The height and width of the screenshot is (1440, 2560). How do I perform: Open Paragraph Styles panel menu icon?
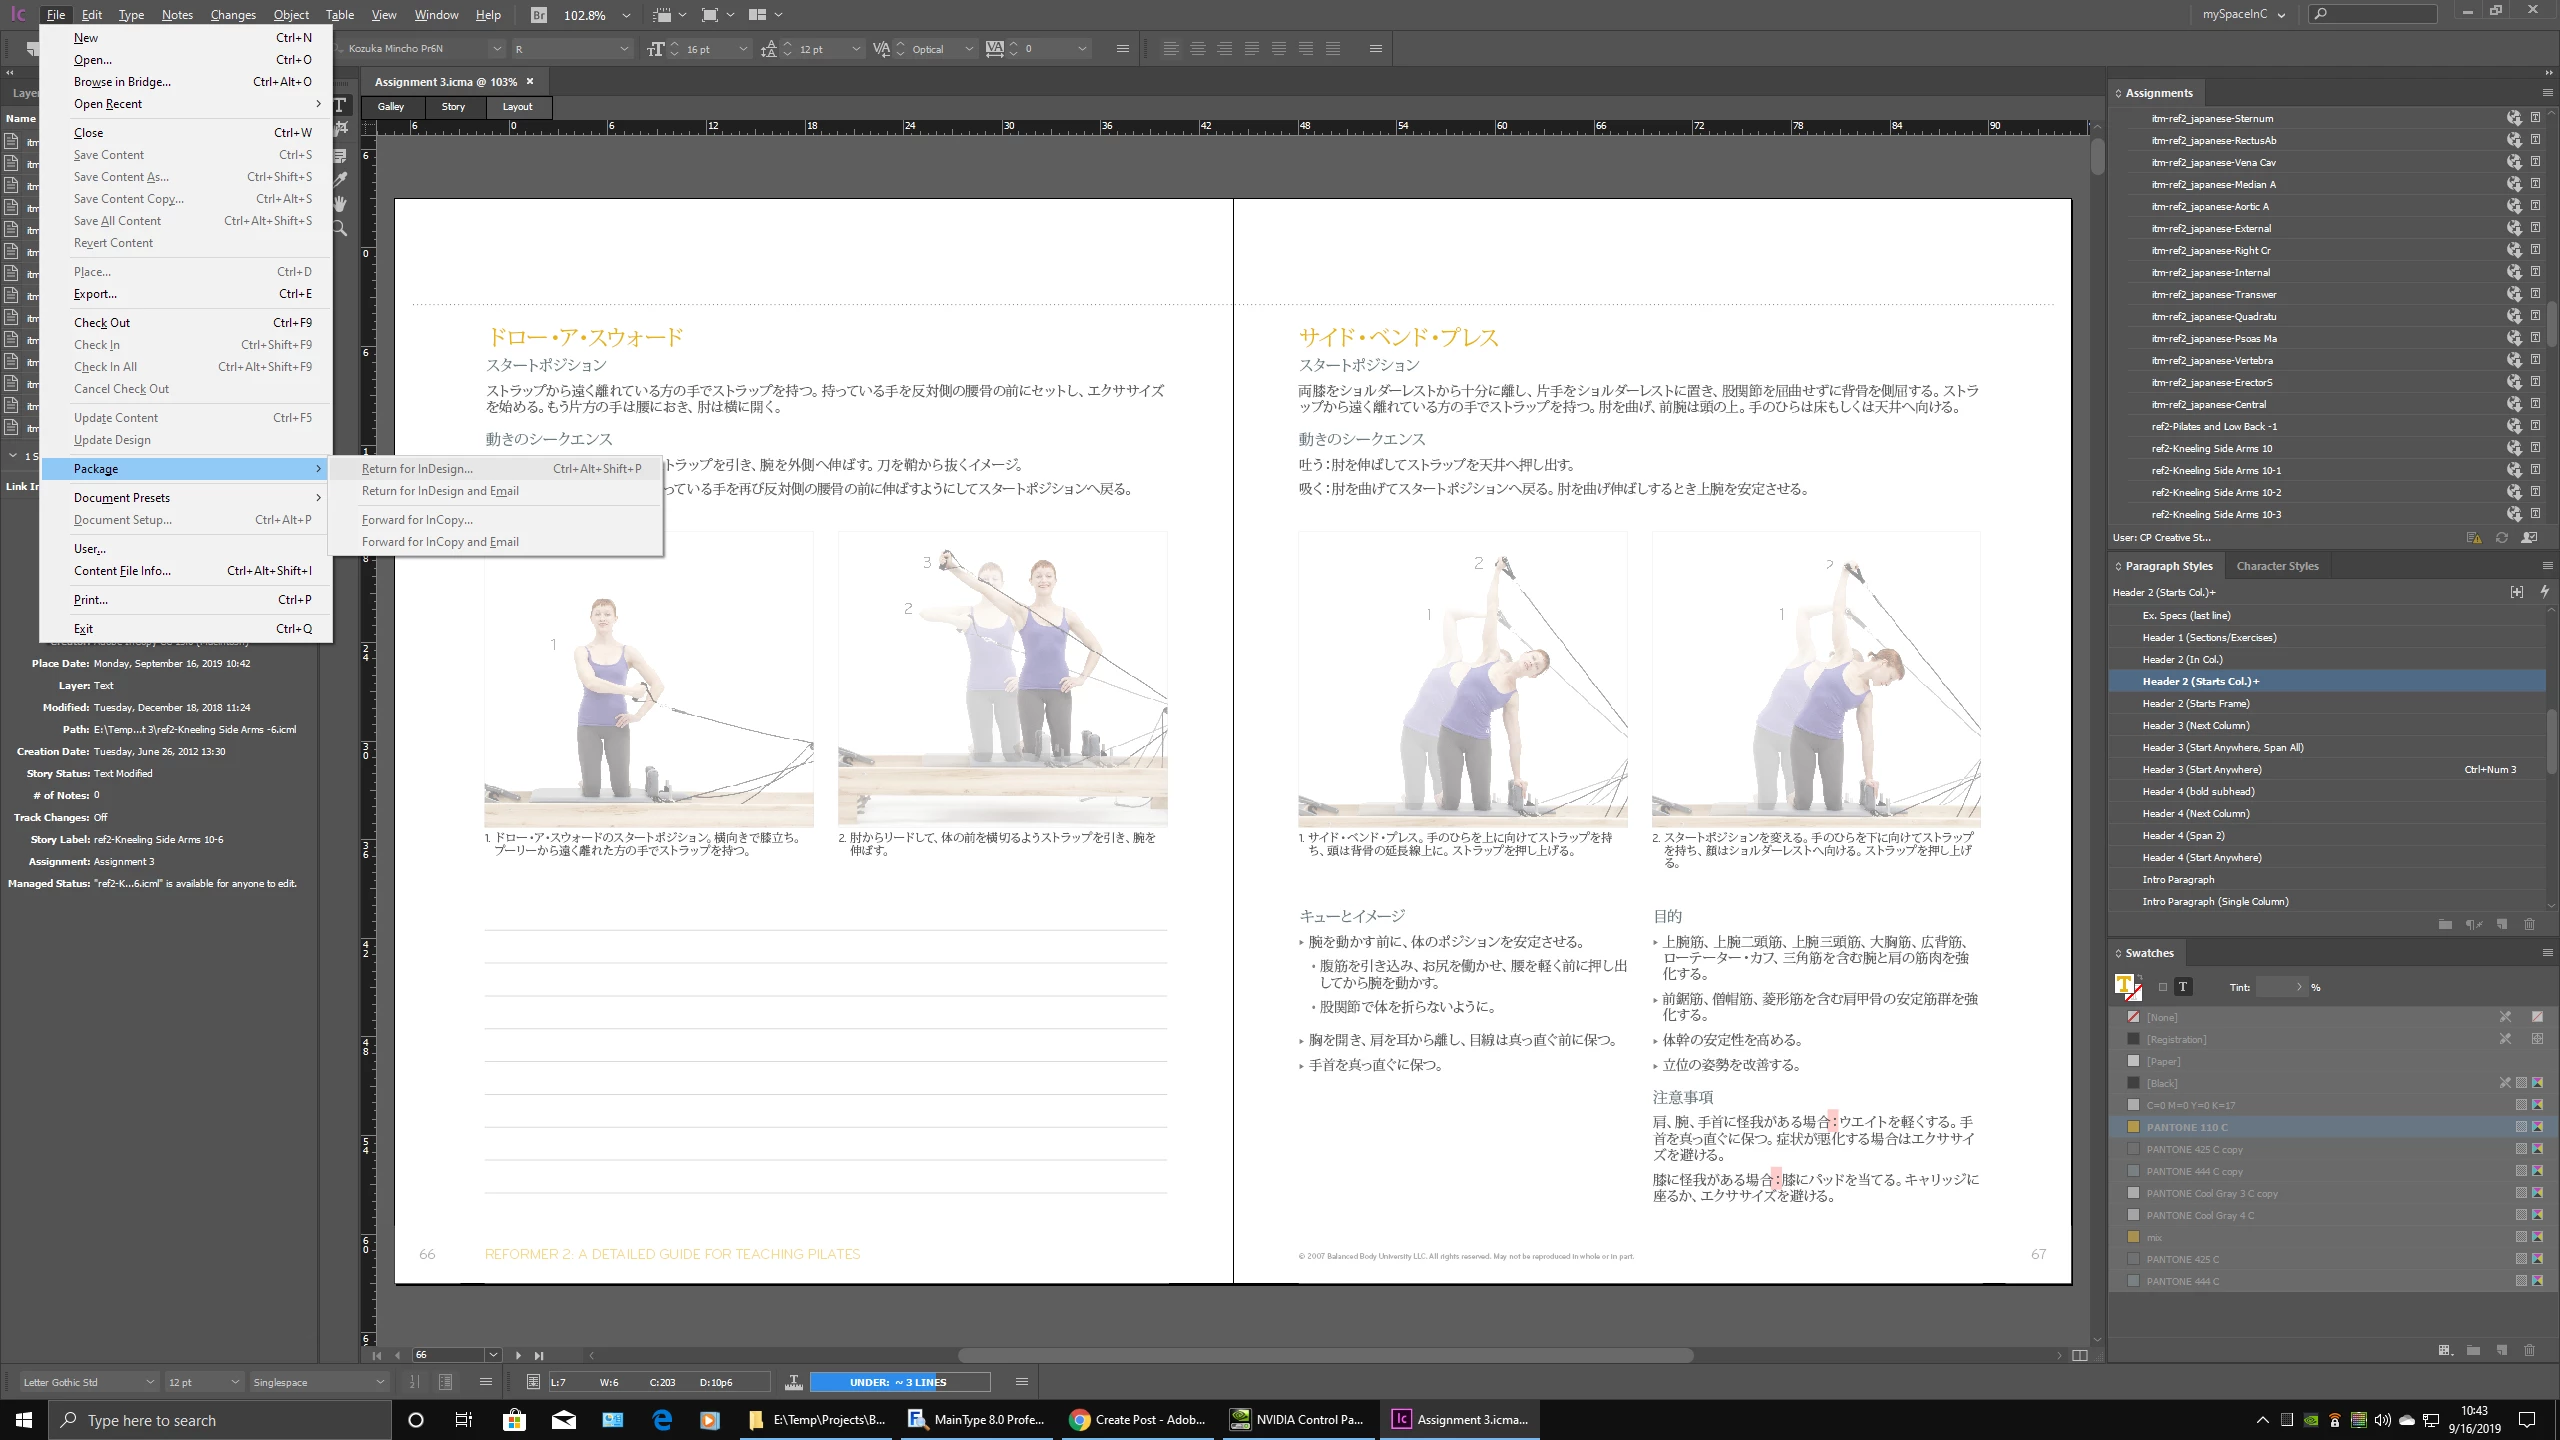coord(2547,566)
